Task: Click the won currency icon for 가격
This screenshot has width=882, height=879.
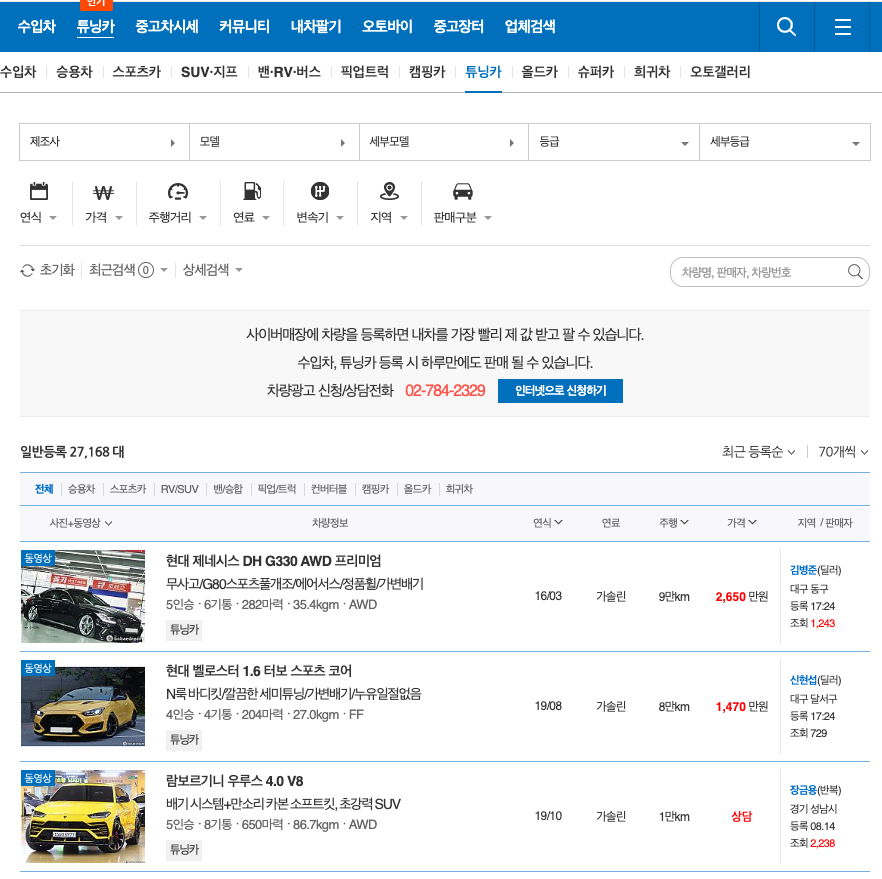Action: click(x=104, y=192)
